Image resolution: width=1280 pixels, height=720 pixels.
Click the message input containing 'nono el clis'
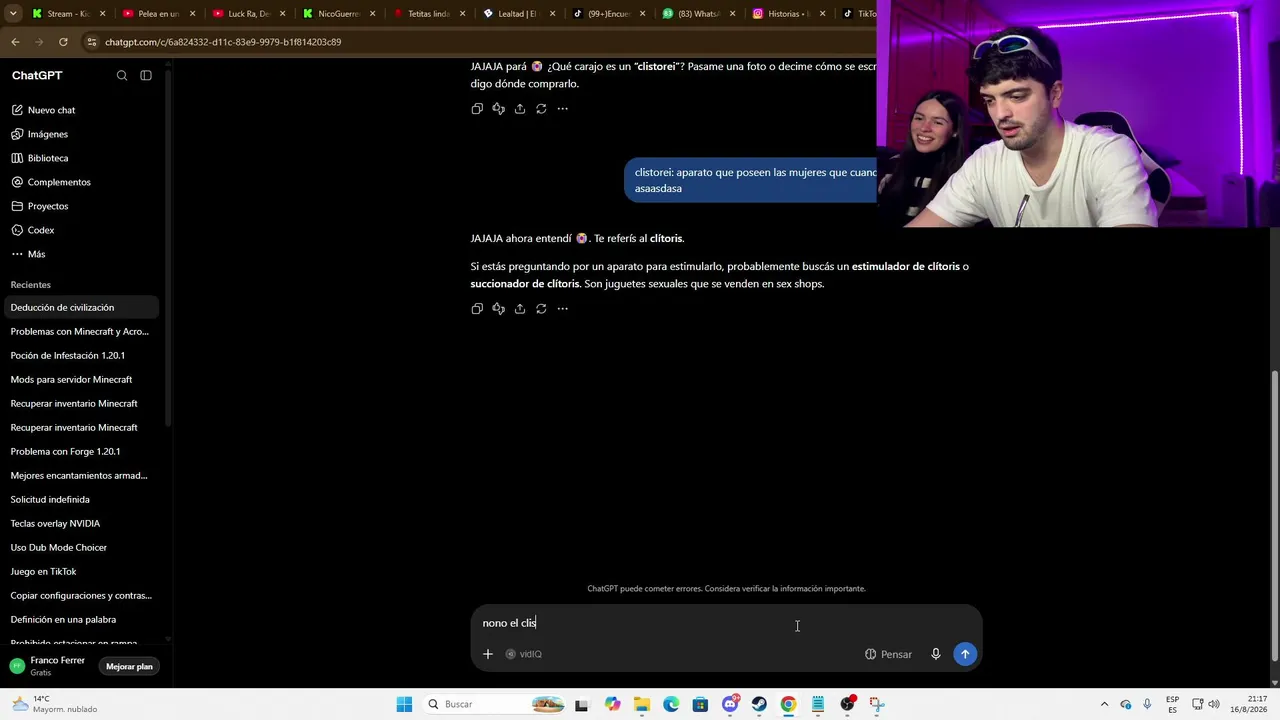pyautogui.click(x=726, y=623)
